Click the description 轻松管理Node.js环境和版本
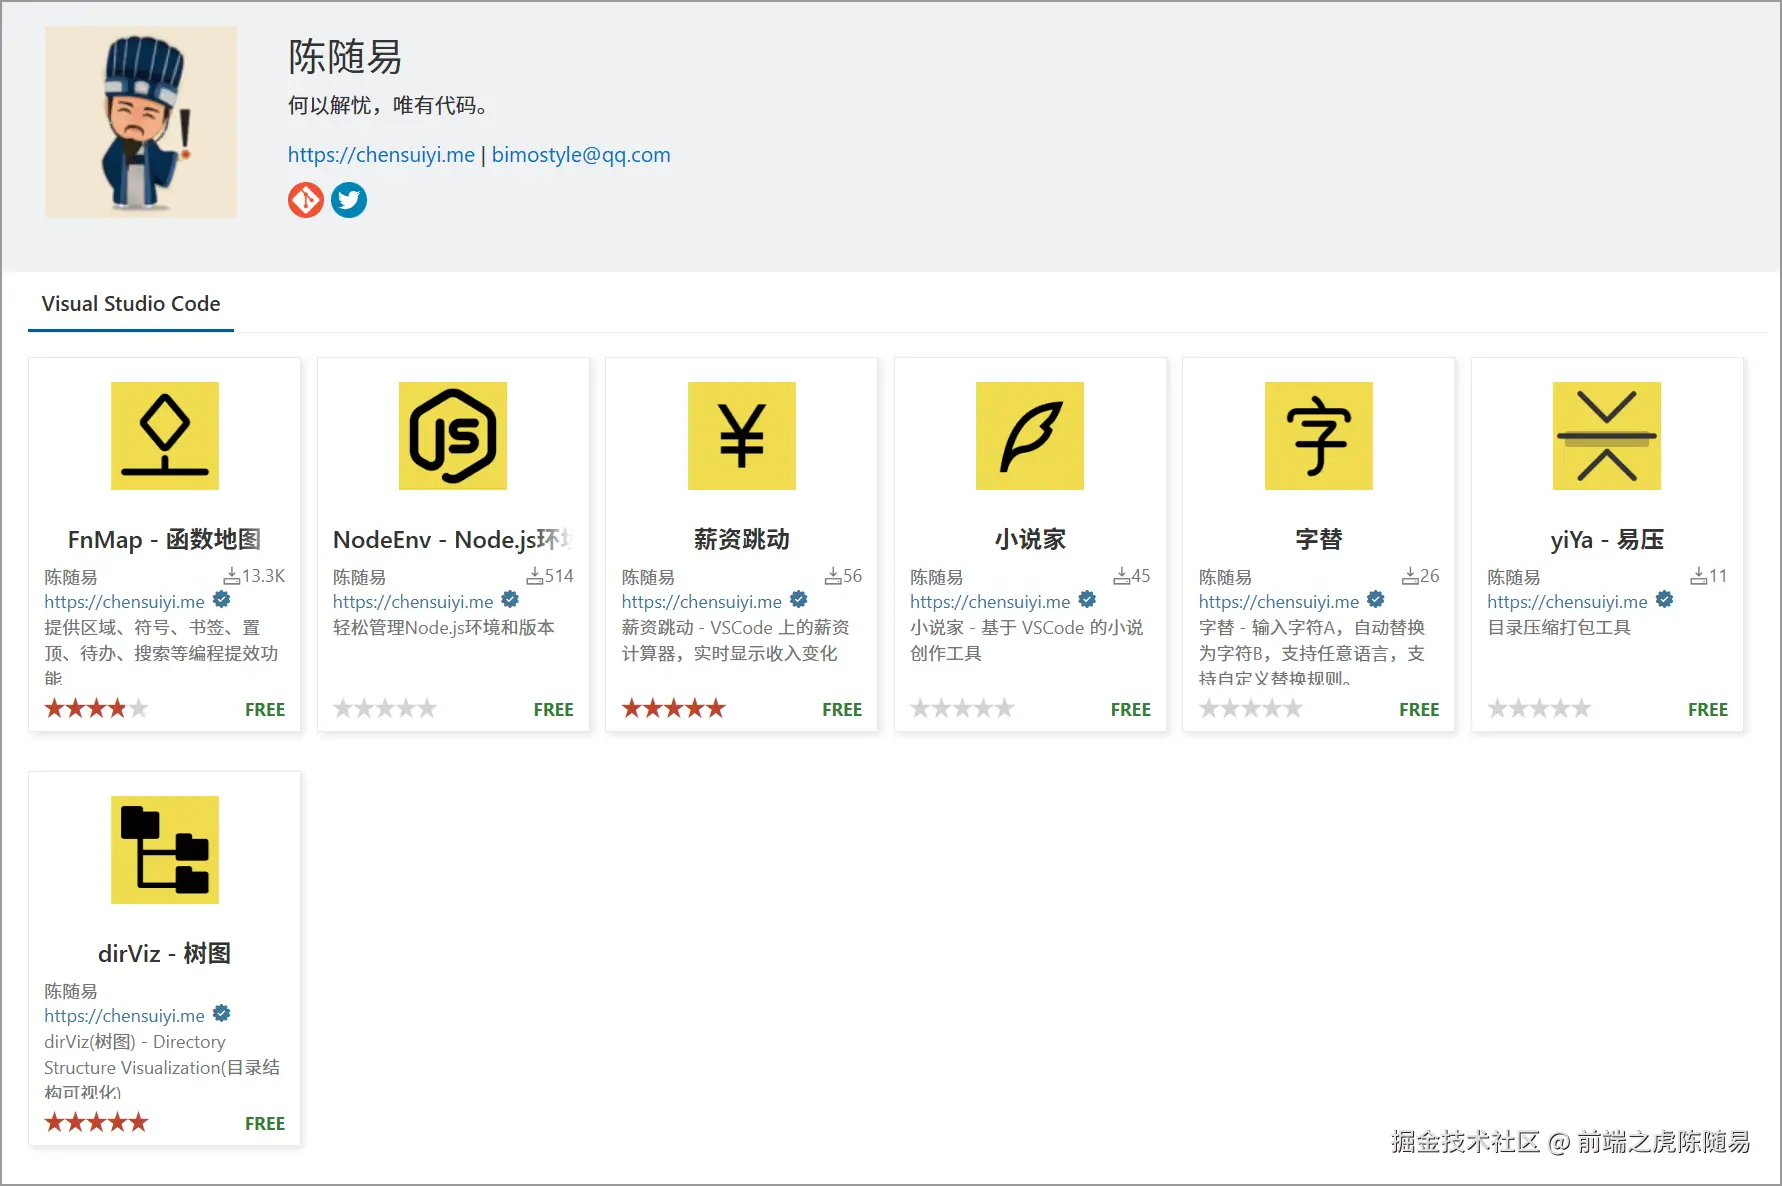The image size is (1782, 1186). coord(444,628)
